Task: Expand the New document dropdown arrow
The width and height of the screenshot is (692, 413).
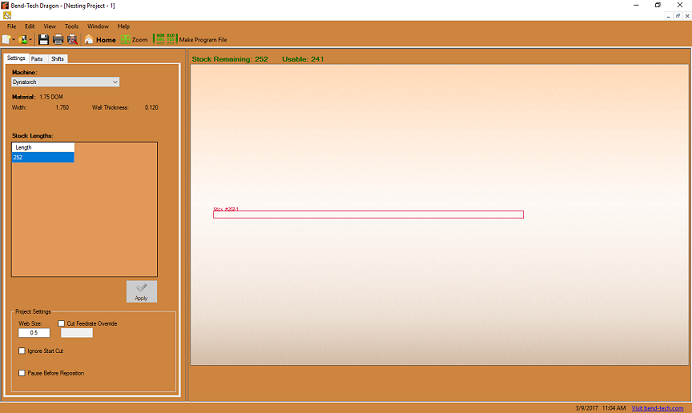Action: [15, 40]
